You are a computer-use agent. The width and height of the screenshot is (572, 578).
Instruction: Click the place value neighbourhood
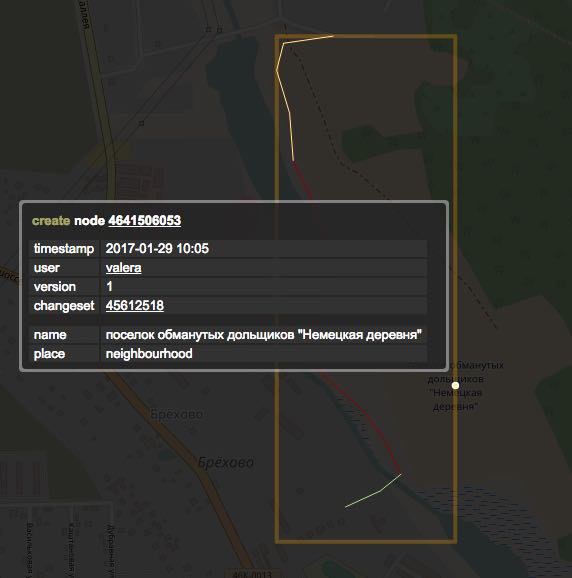149,354
